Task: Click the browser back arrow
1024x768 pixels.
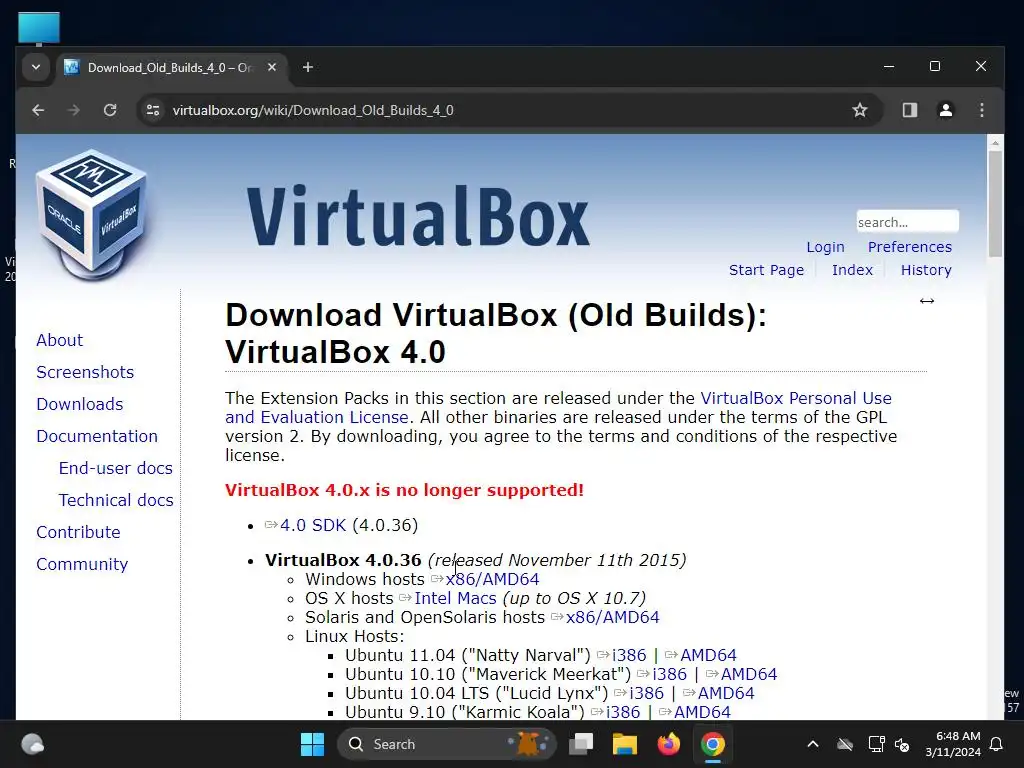Action: pyautogui.click(x=38, y=110)
